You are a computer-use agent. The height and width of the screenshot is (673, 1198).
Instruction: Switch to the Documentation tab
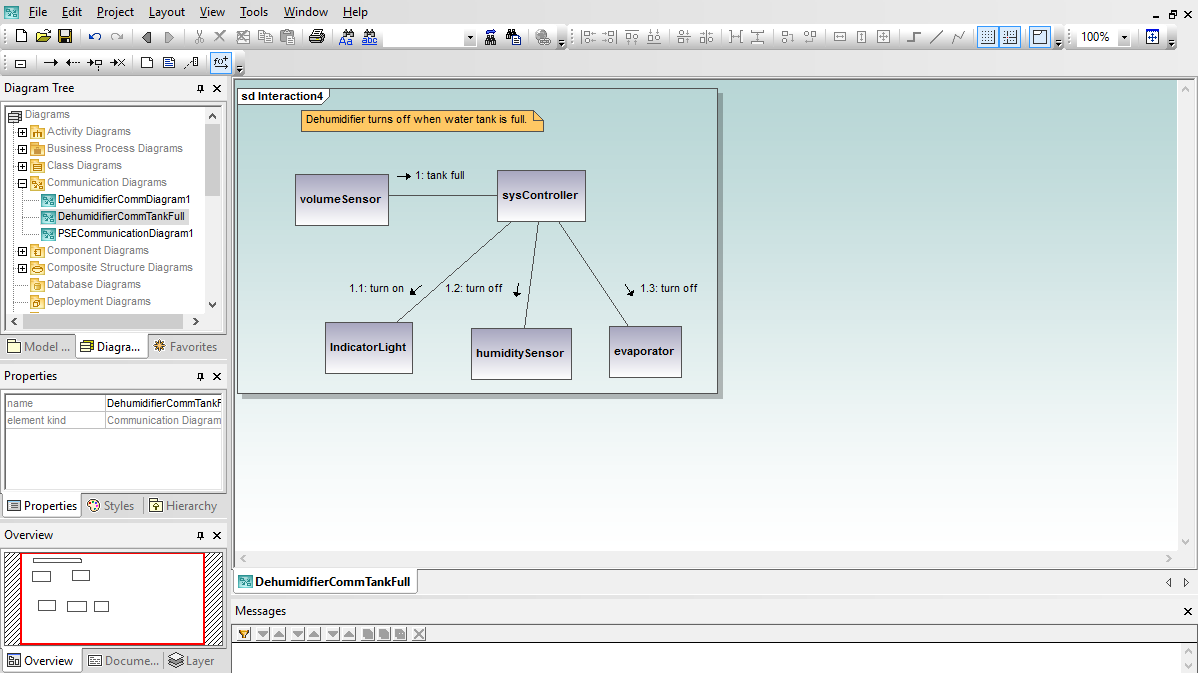(123, 661)
